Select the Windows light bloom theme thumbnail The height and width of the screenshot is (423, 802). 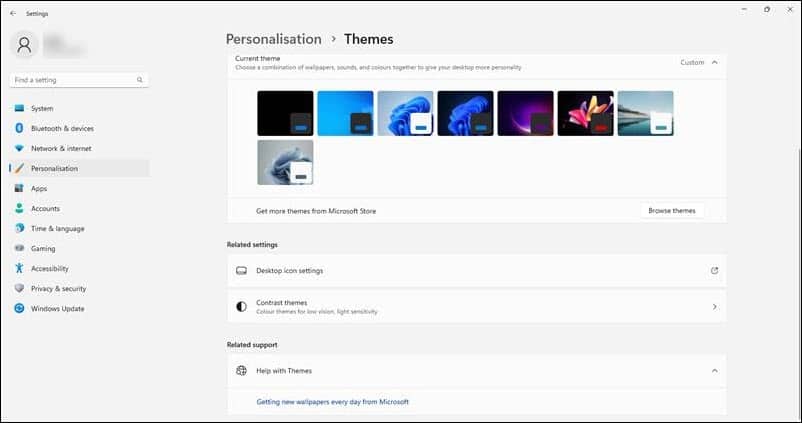pyautogui.click(x=405, y=113)
